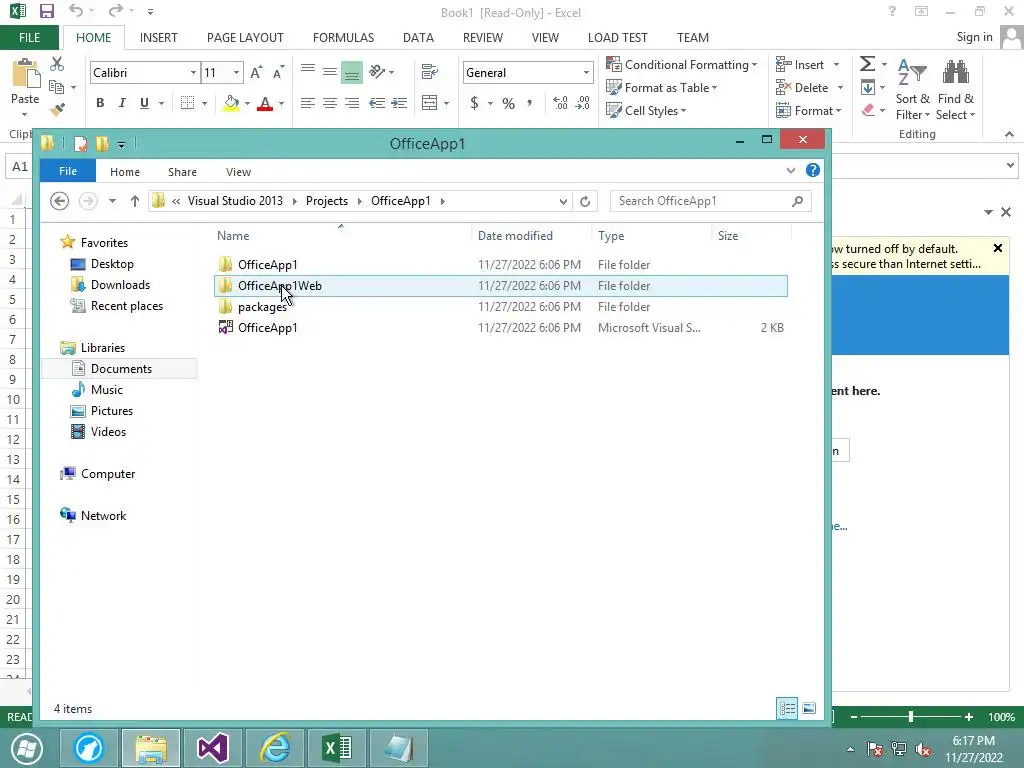Select the OfficeApp1 Visual Studio solution file
Viewport: 1024px width, 768px height.
(x=500, y=327)
